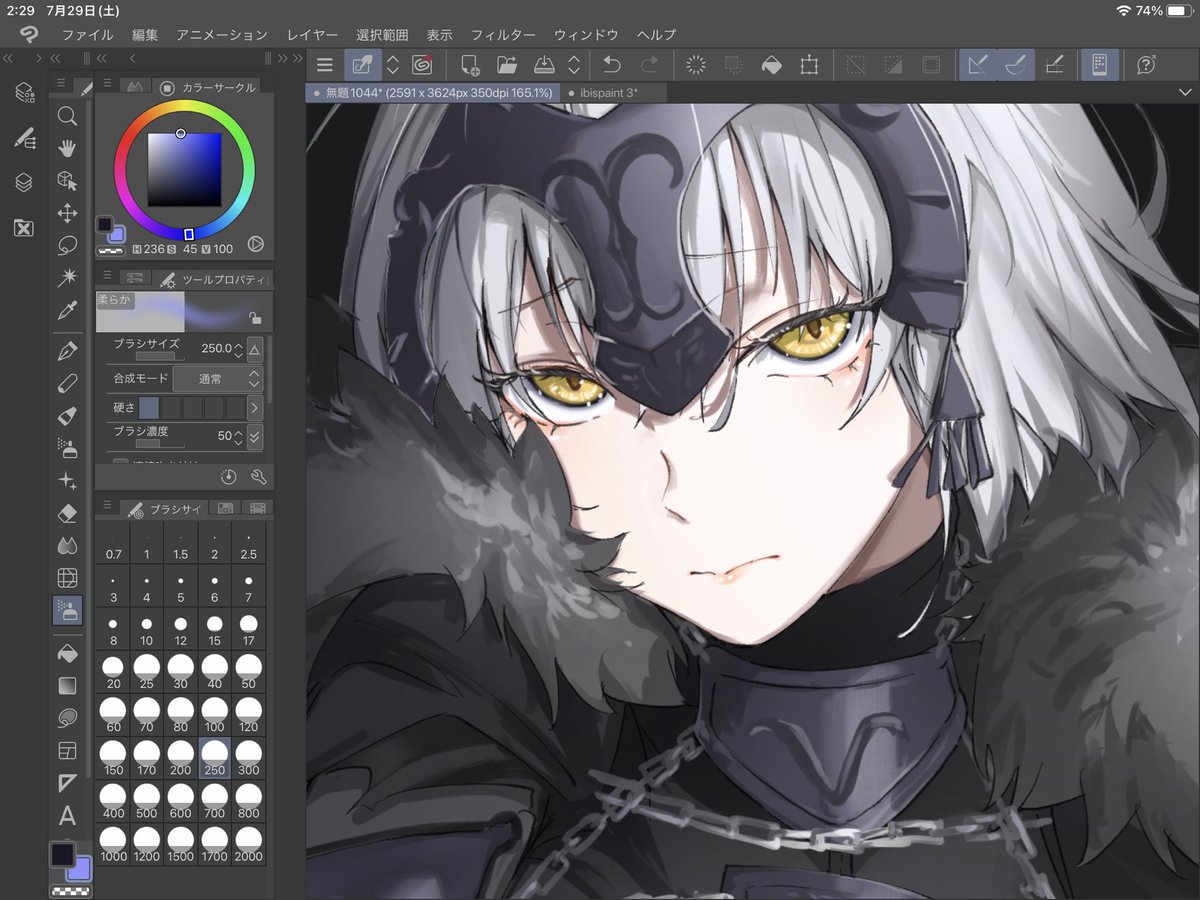Choose brush size 100 preset
This screenshot has width=1200, height=900.
click(215, 716)
